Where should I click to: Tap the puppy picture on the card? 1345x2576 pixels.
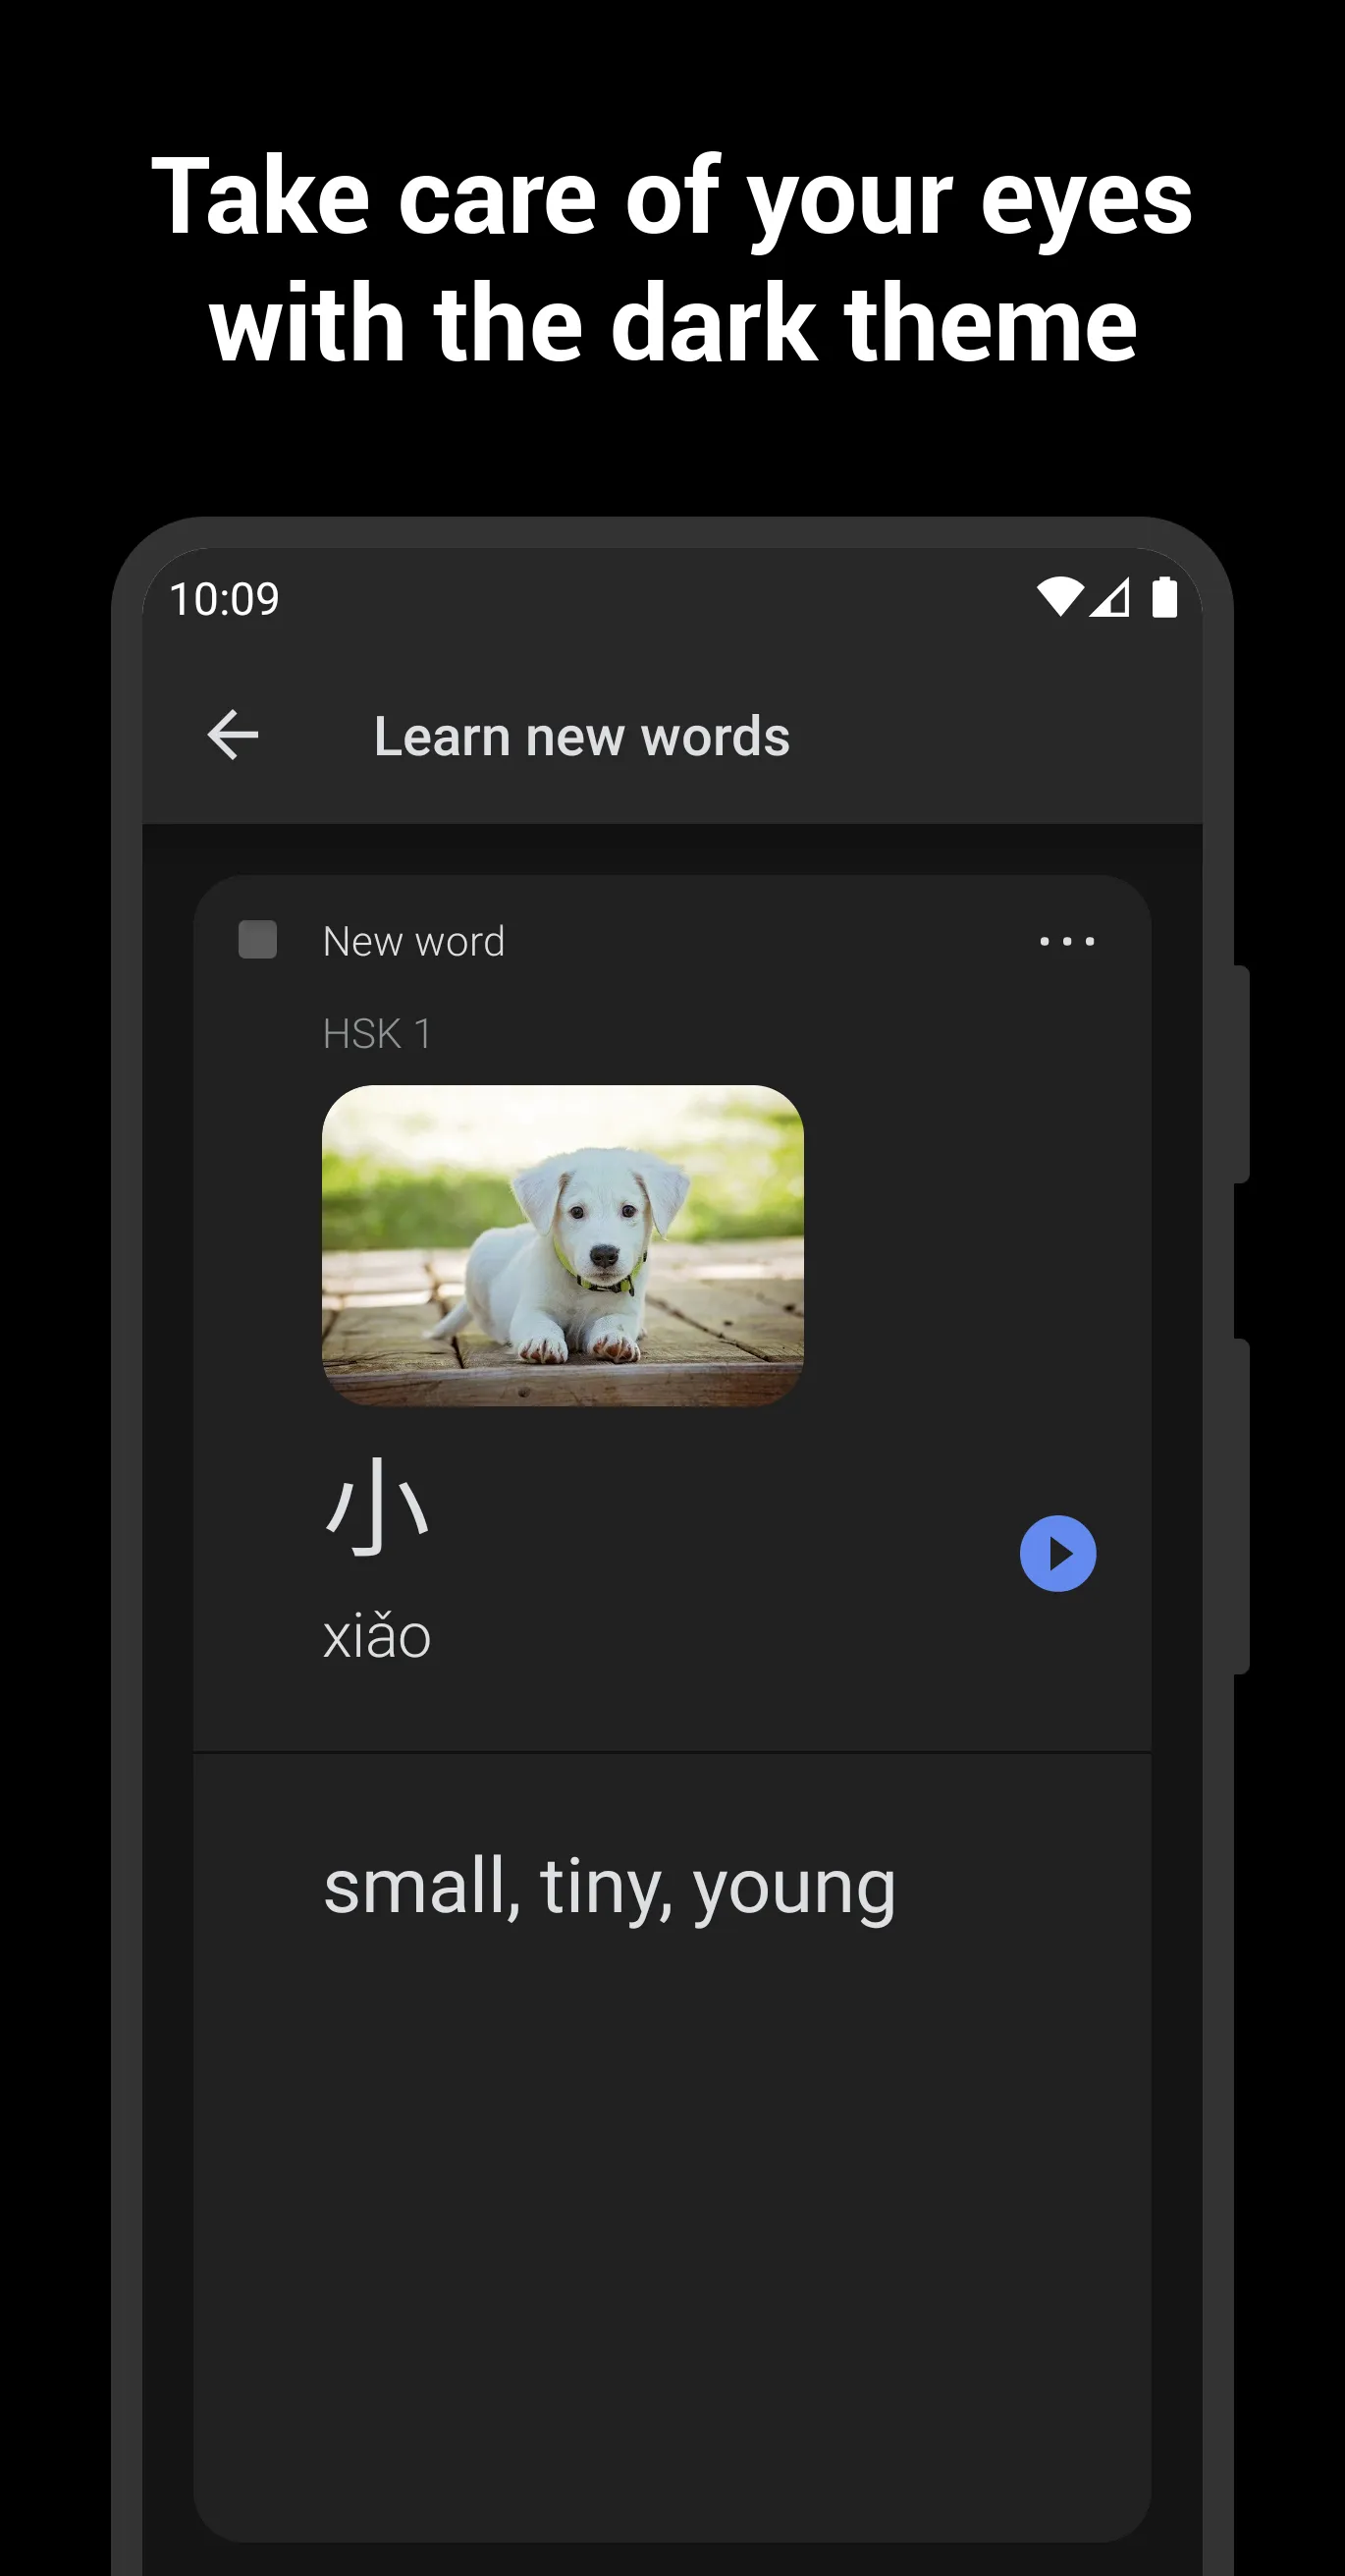pos(563,1246)
